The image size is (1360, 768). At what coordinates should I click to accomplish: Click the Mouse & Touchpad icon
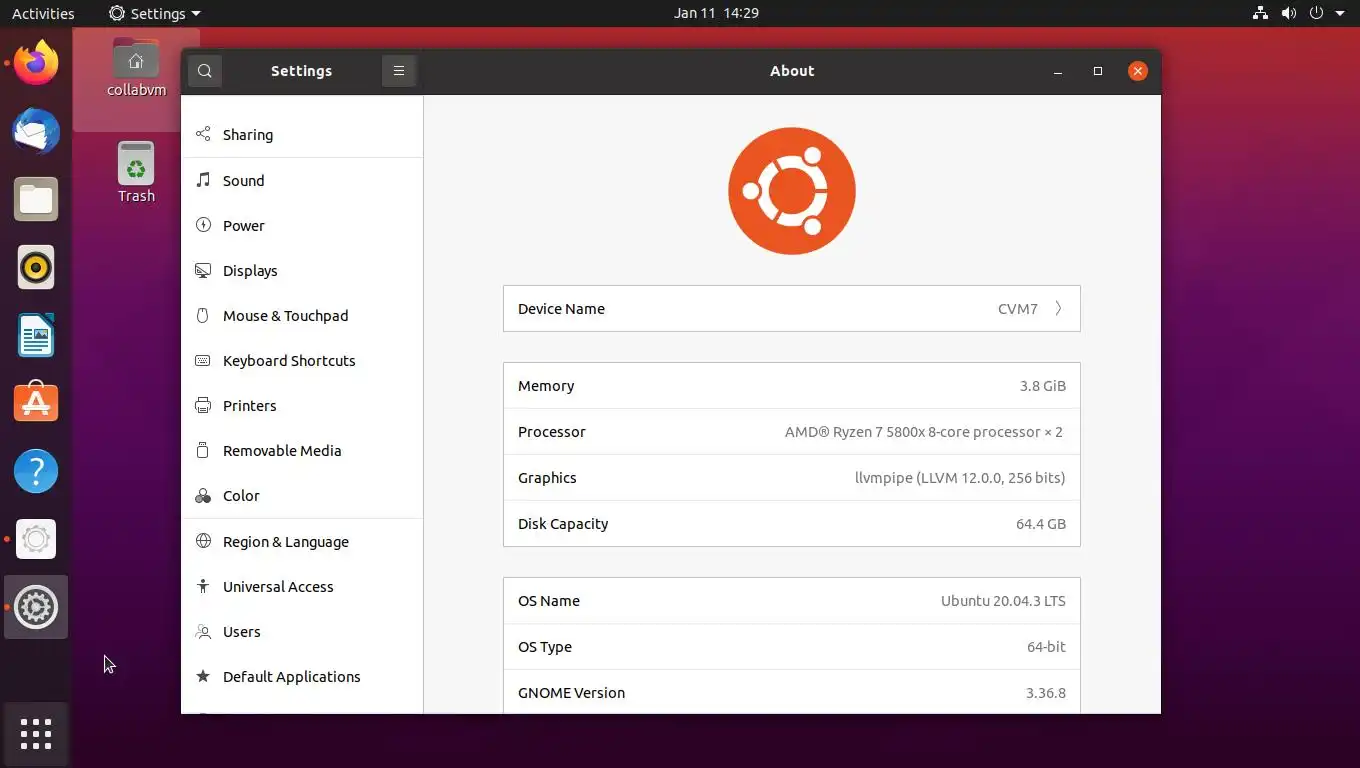203,315
